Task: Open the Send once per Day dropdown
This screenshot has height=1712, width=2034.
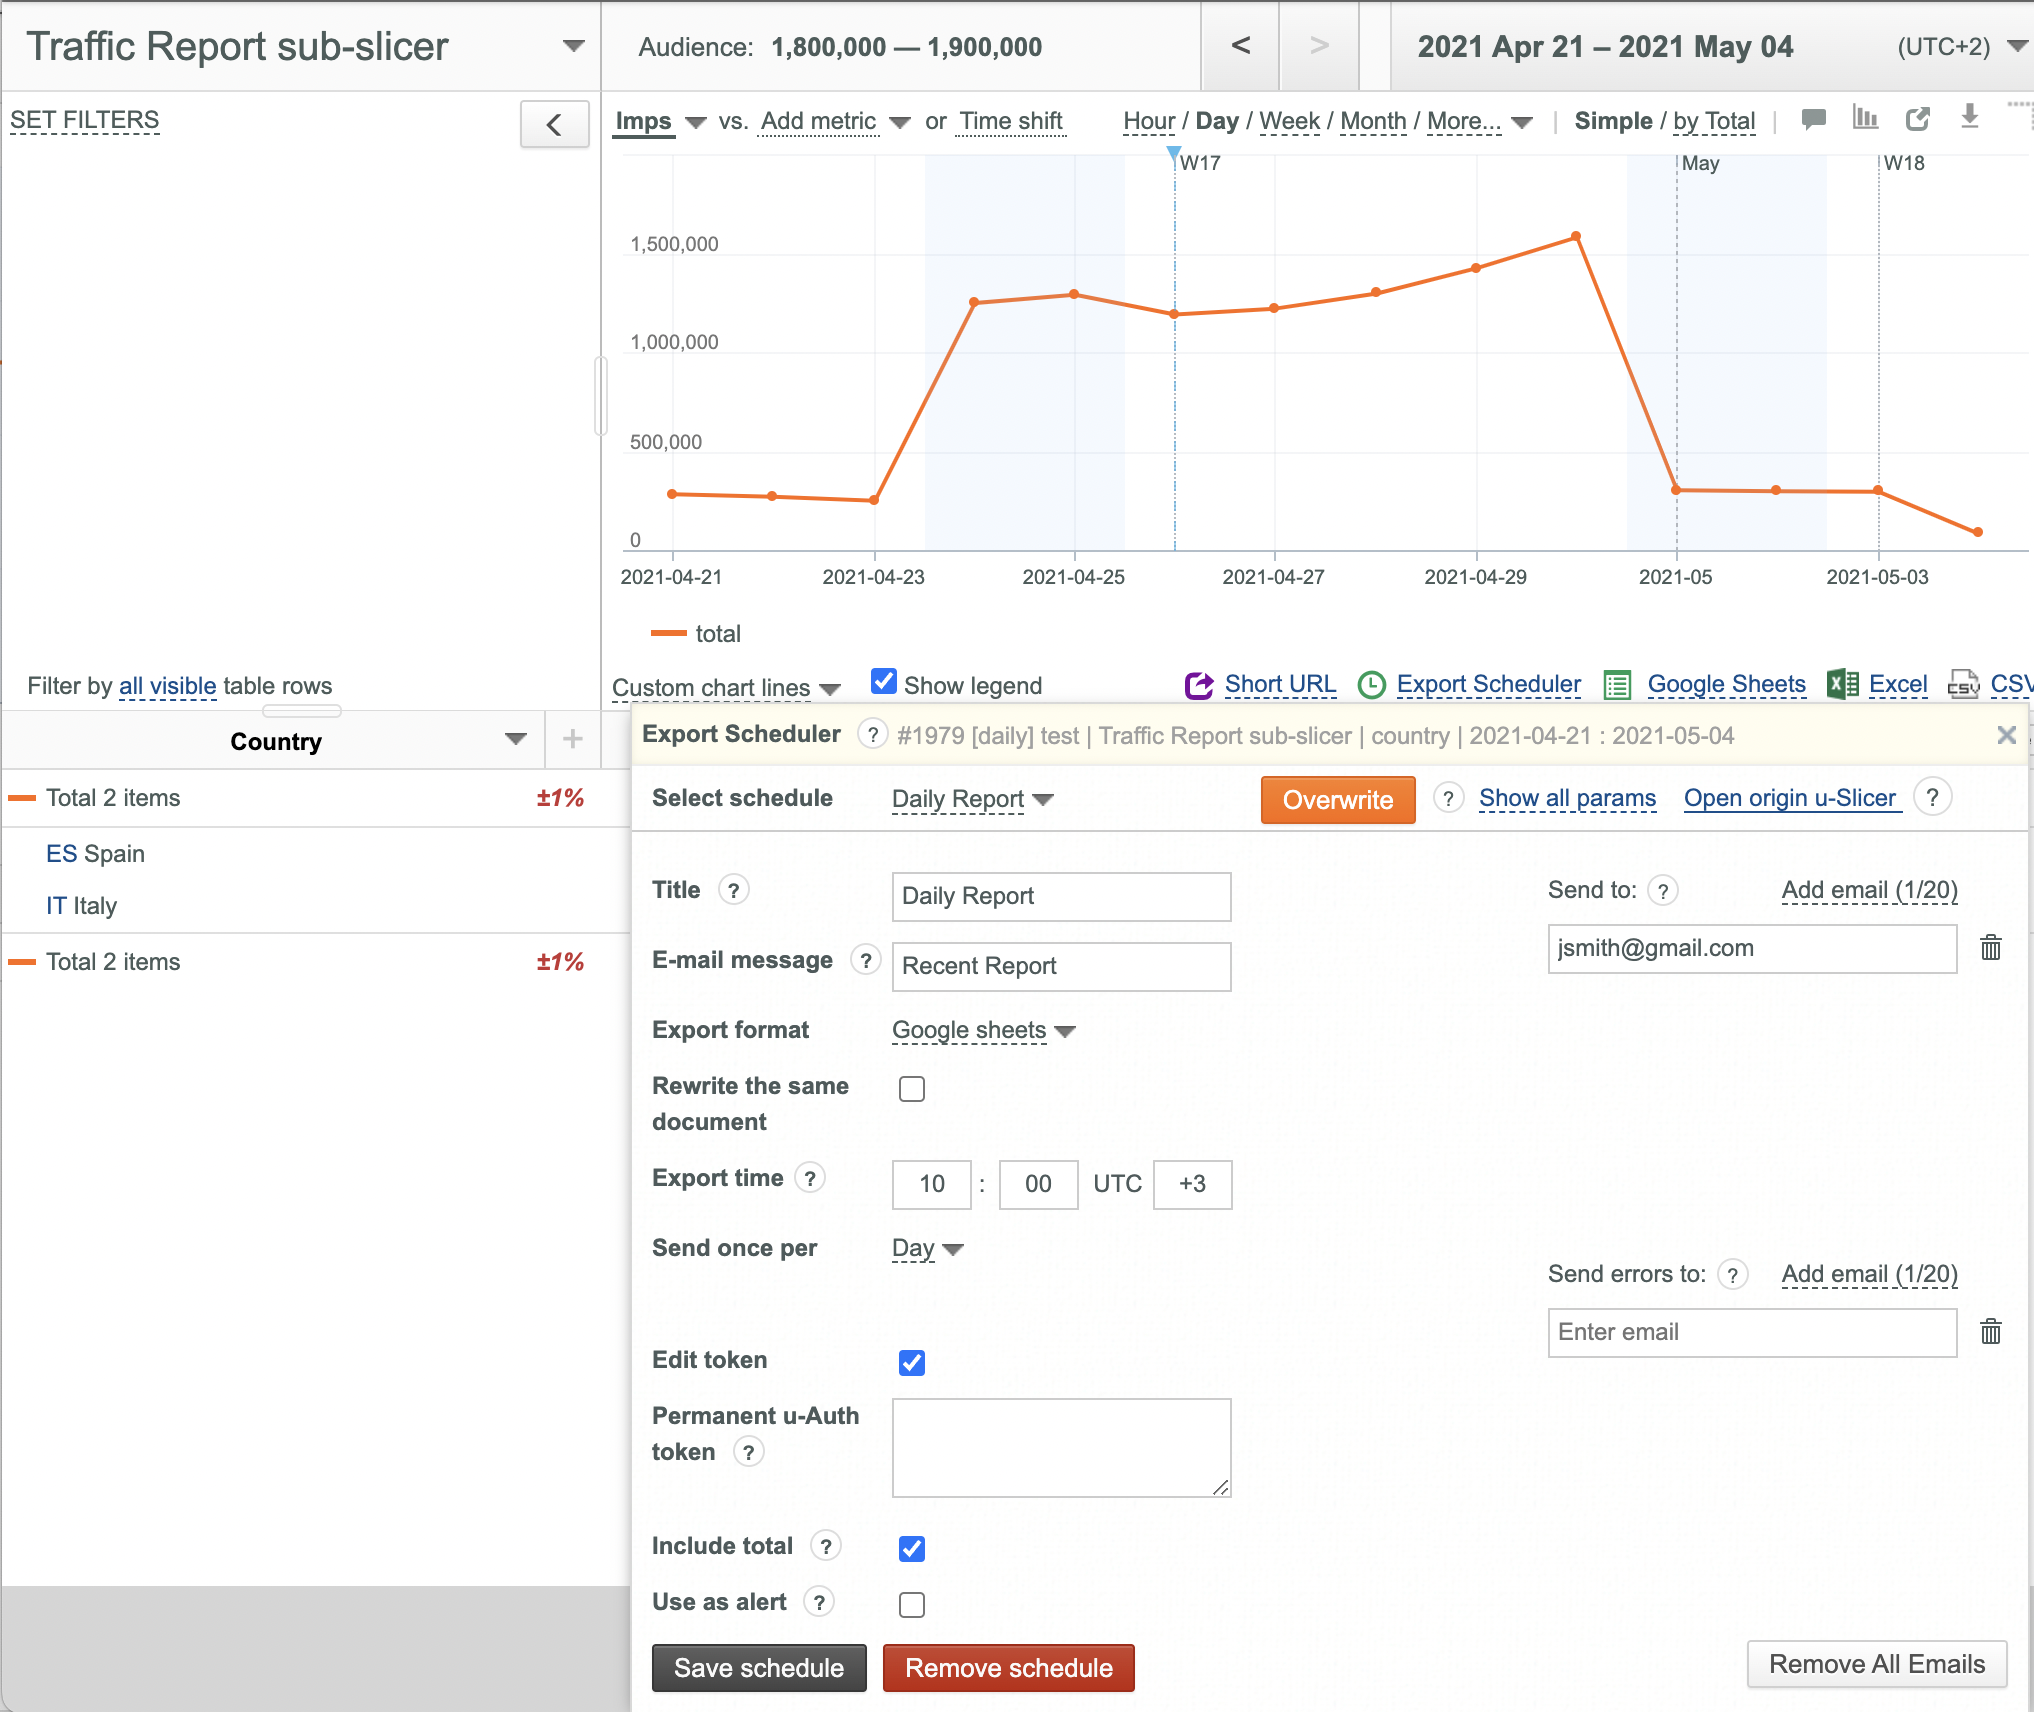Action: 927,1248
